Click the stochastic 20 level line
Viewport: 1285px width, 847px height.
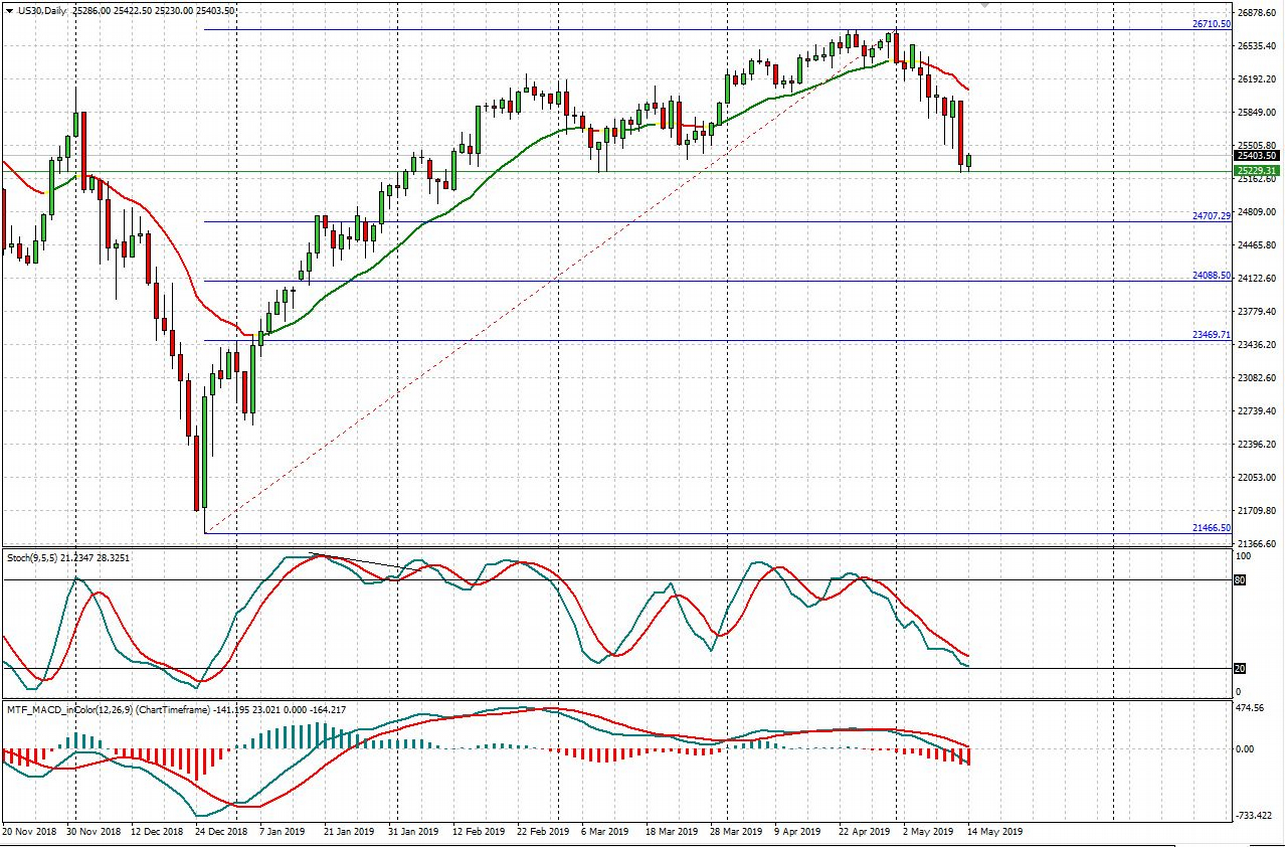point(600,666)
